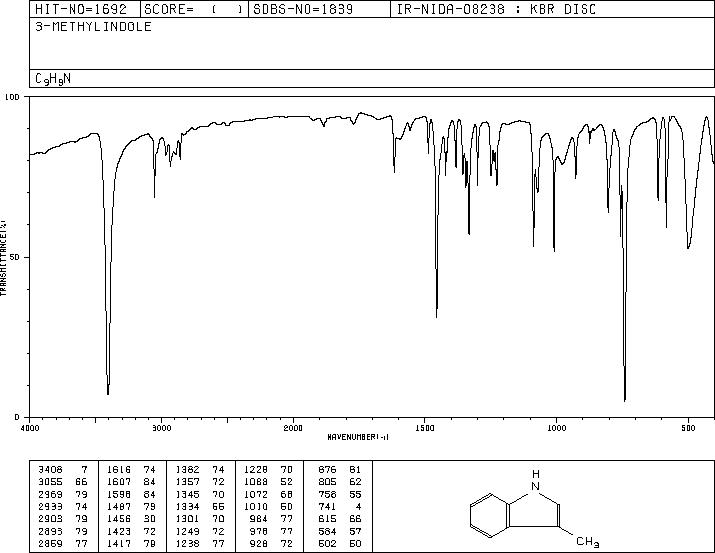Click peak table entry 928
715x553 pixels.
tap(259, 543)
